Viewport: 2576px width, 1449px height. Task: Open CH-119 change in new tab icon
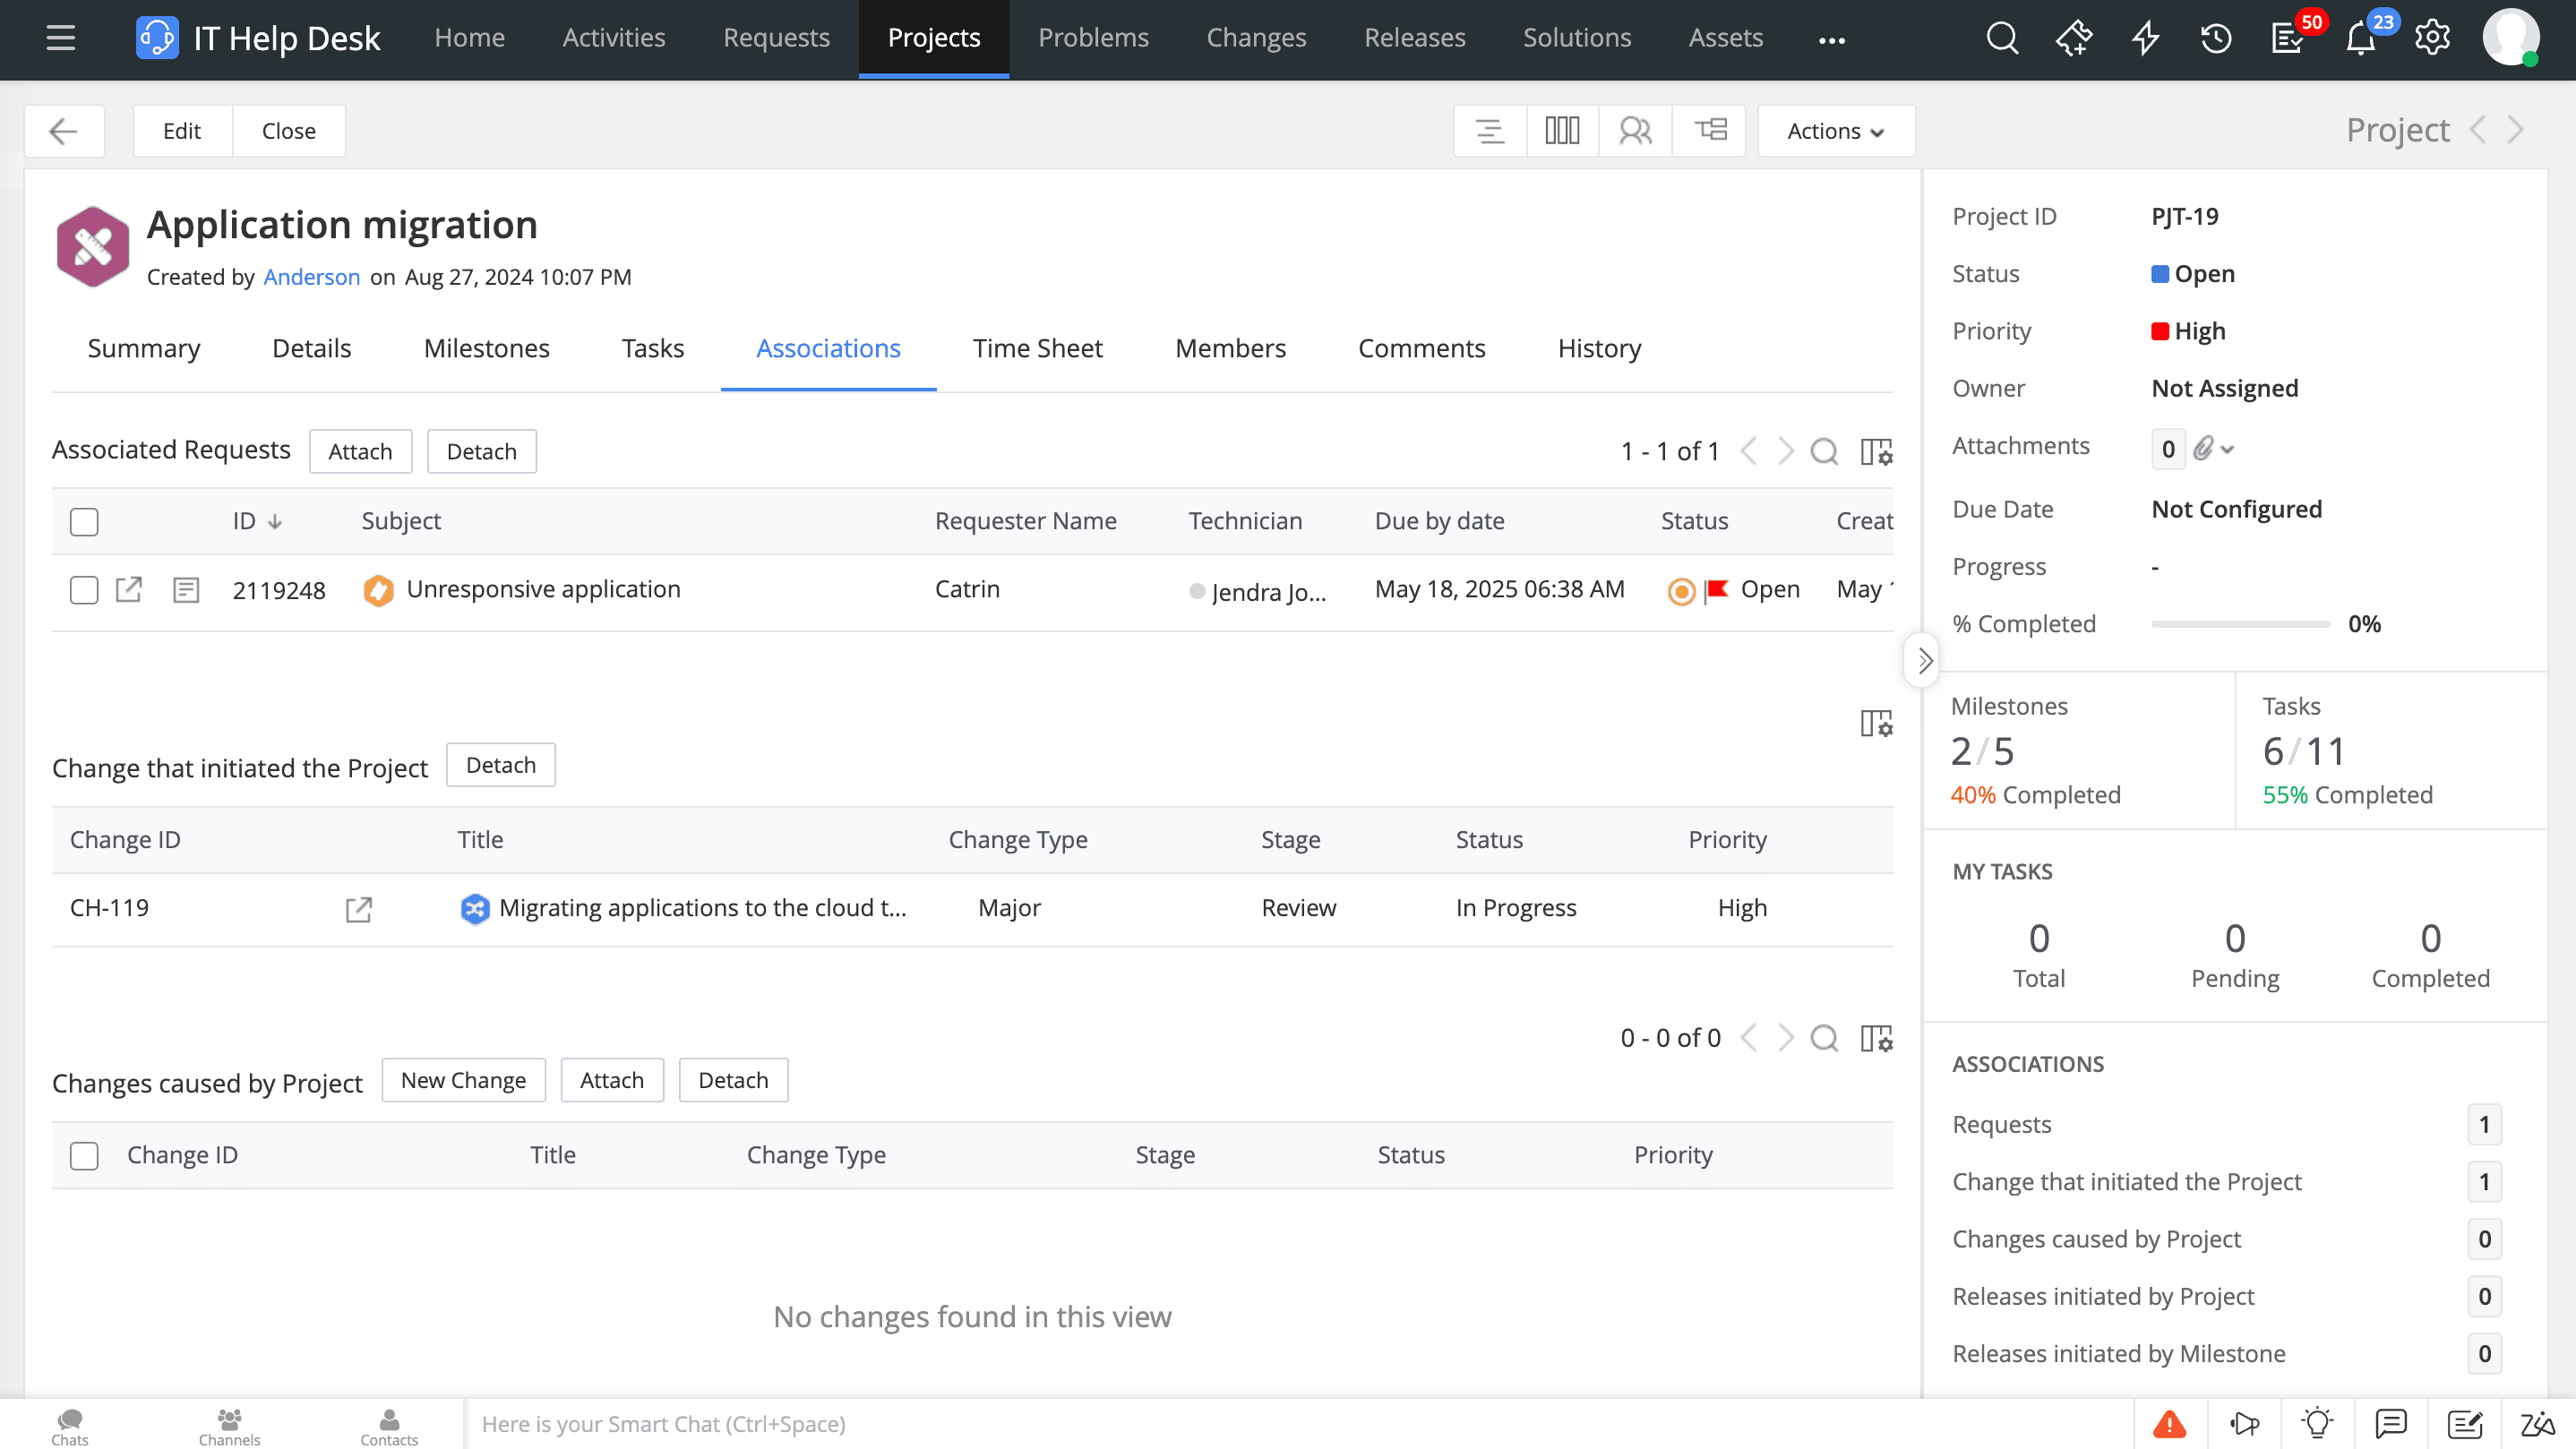coord(358,909)
